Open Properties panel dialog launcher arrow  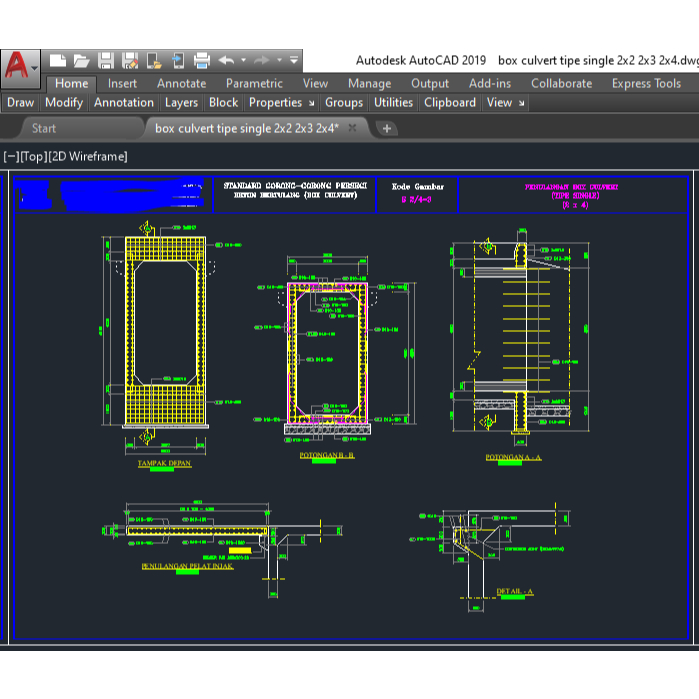click(x=312, y=103)
